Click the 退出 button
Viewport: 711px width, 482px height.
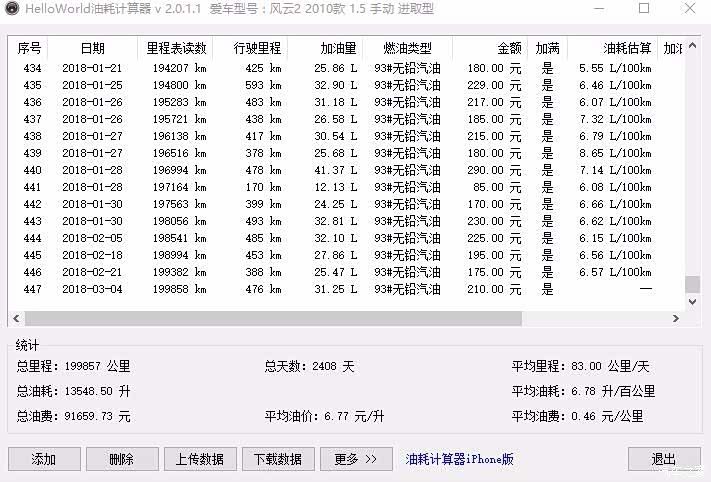(x=663, y=459)
